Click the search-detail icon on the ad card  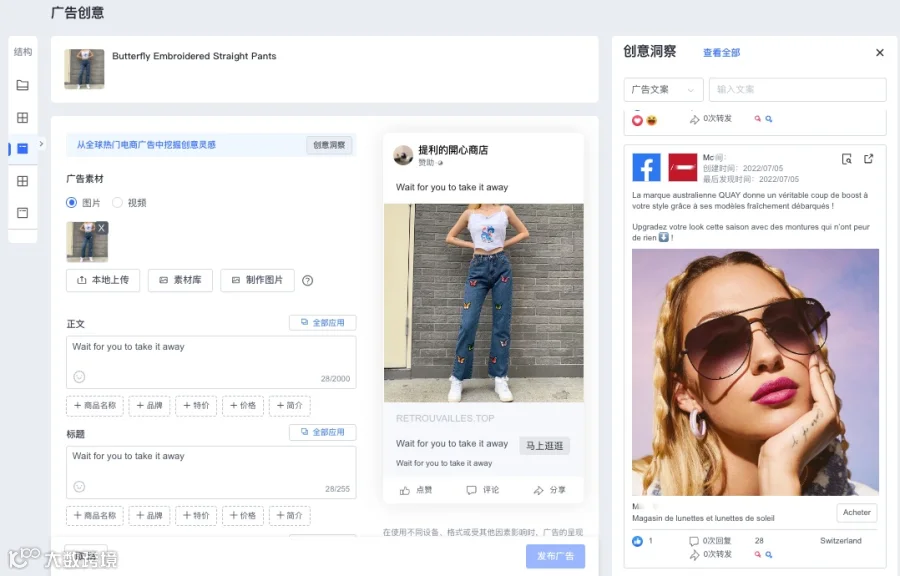point(847,159)
